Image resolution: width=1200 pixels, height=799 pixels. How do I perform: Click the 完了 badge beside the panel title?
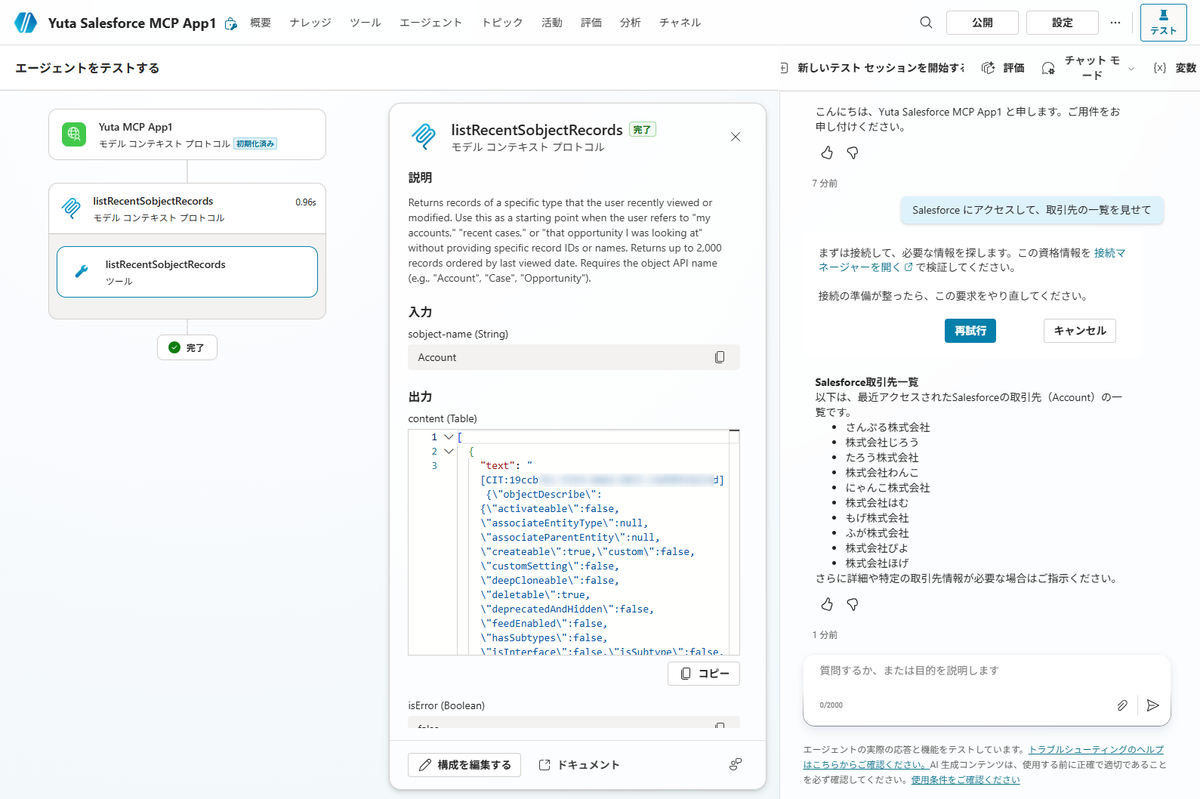[642, 130]
